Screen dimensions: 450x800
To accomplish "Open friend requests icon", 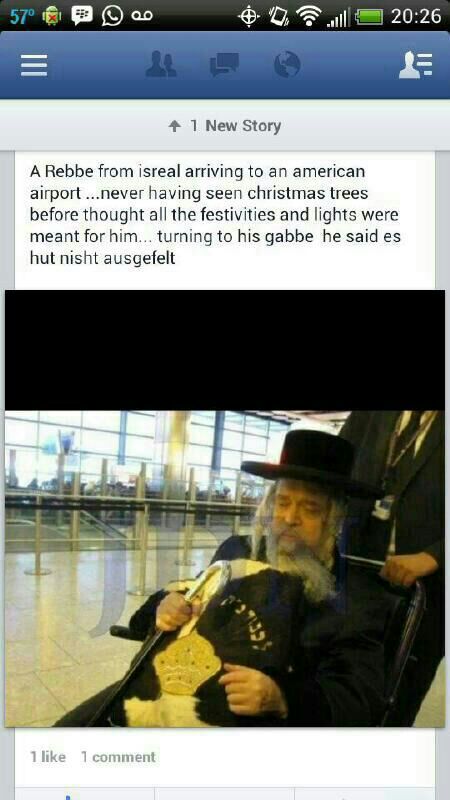I will coord(161,65).
